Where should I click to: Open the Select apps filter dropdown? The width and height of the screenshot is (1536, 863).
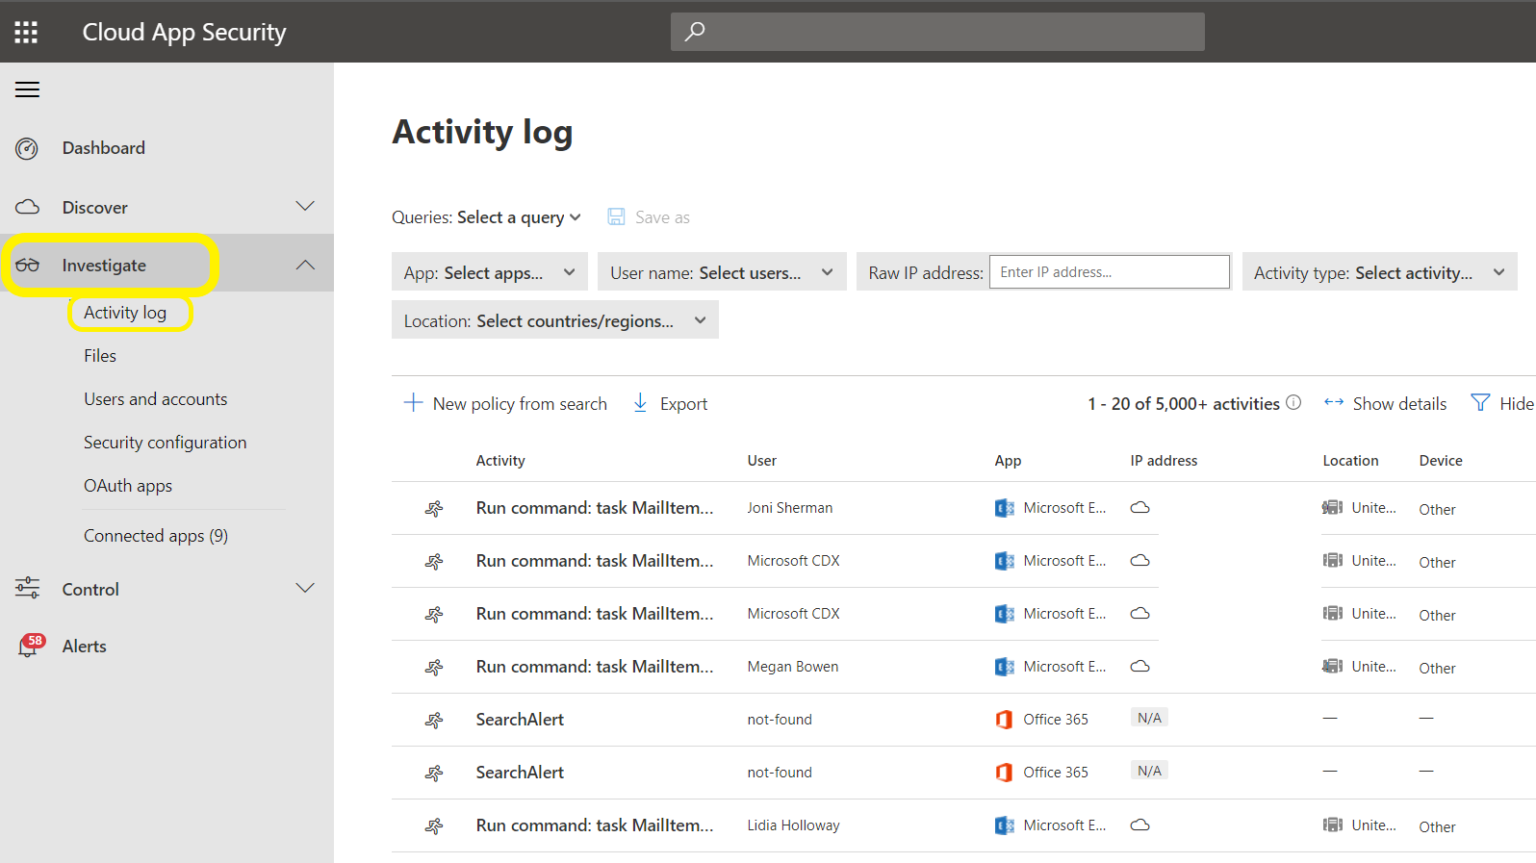(x=489, y=271)
